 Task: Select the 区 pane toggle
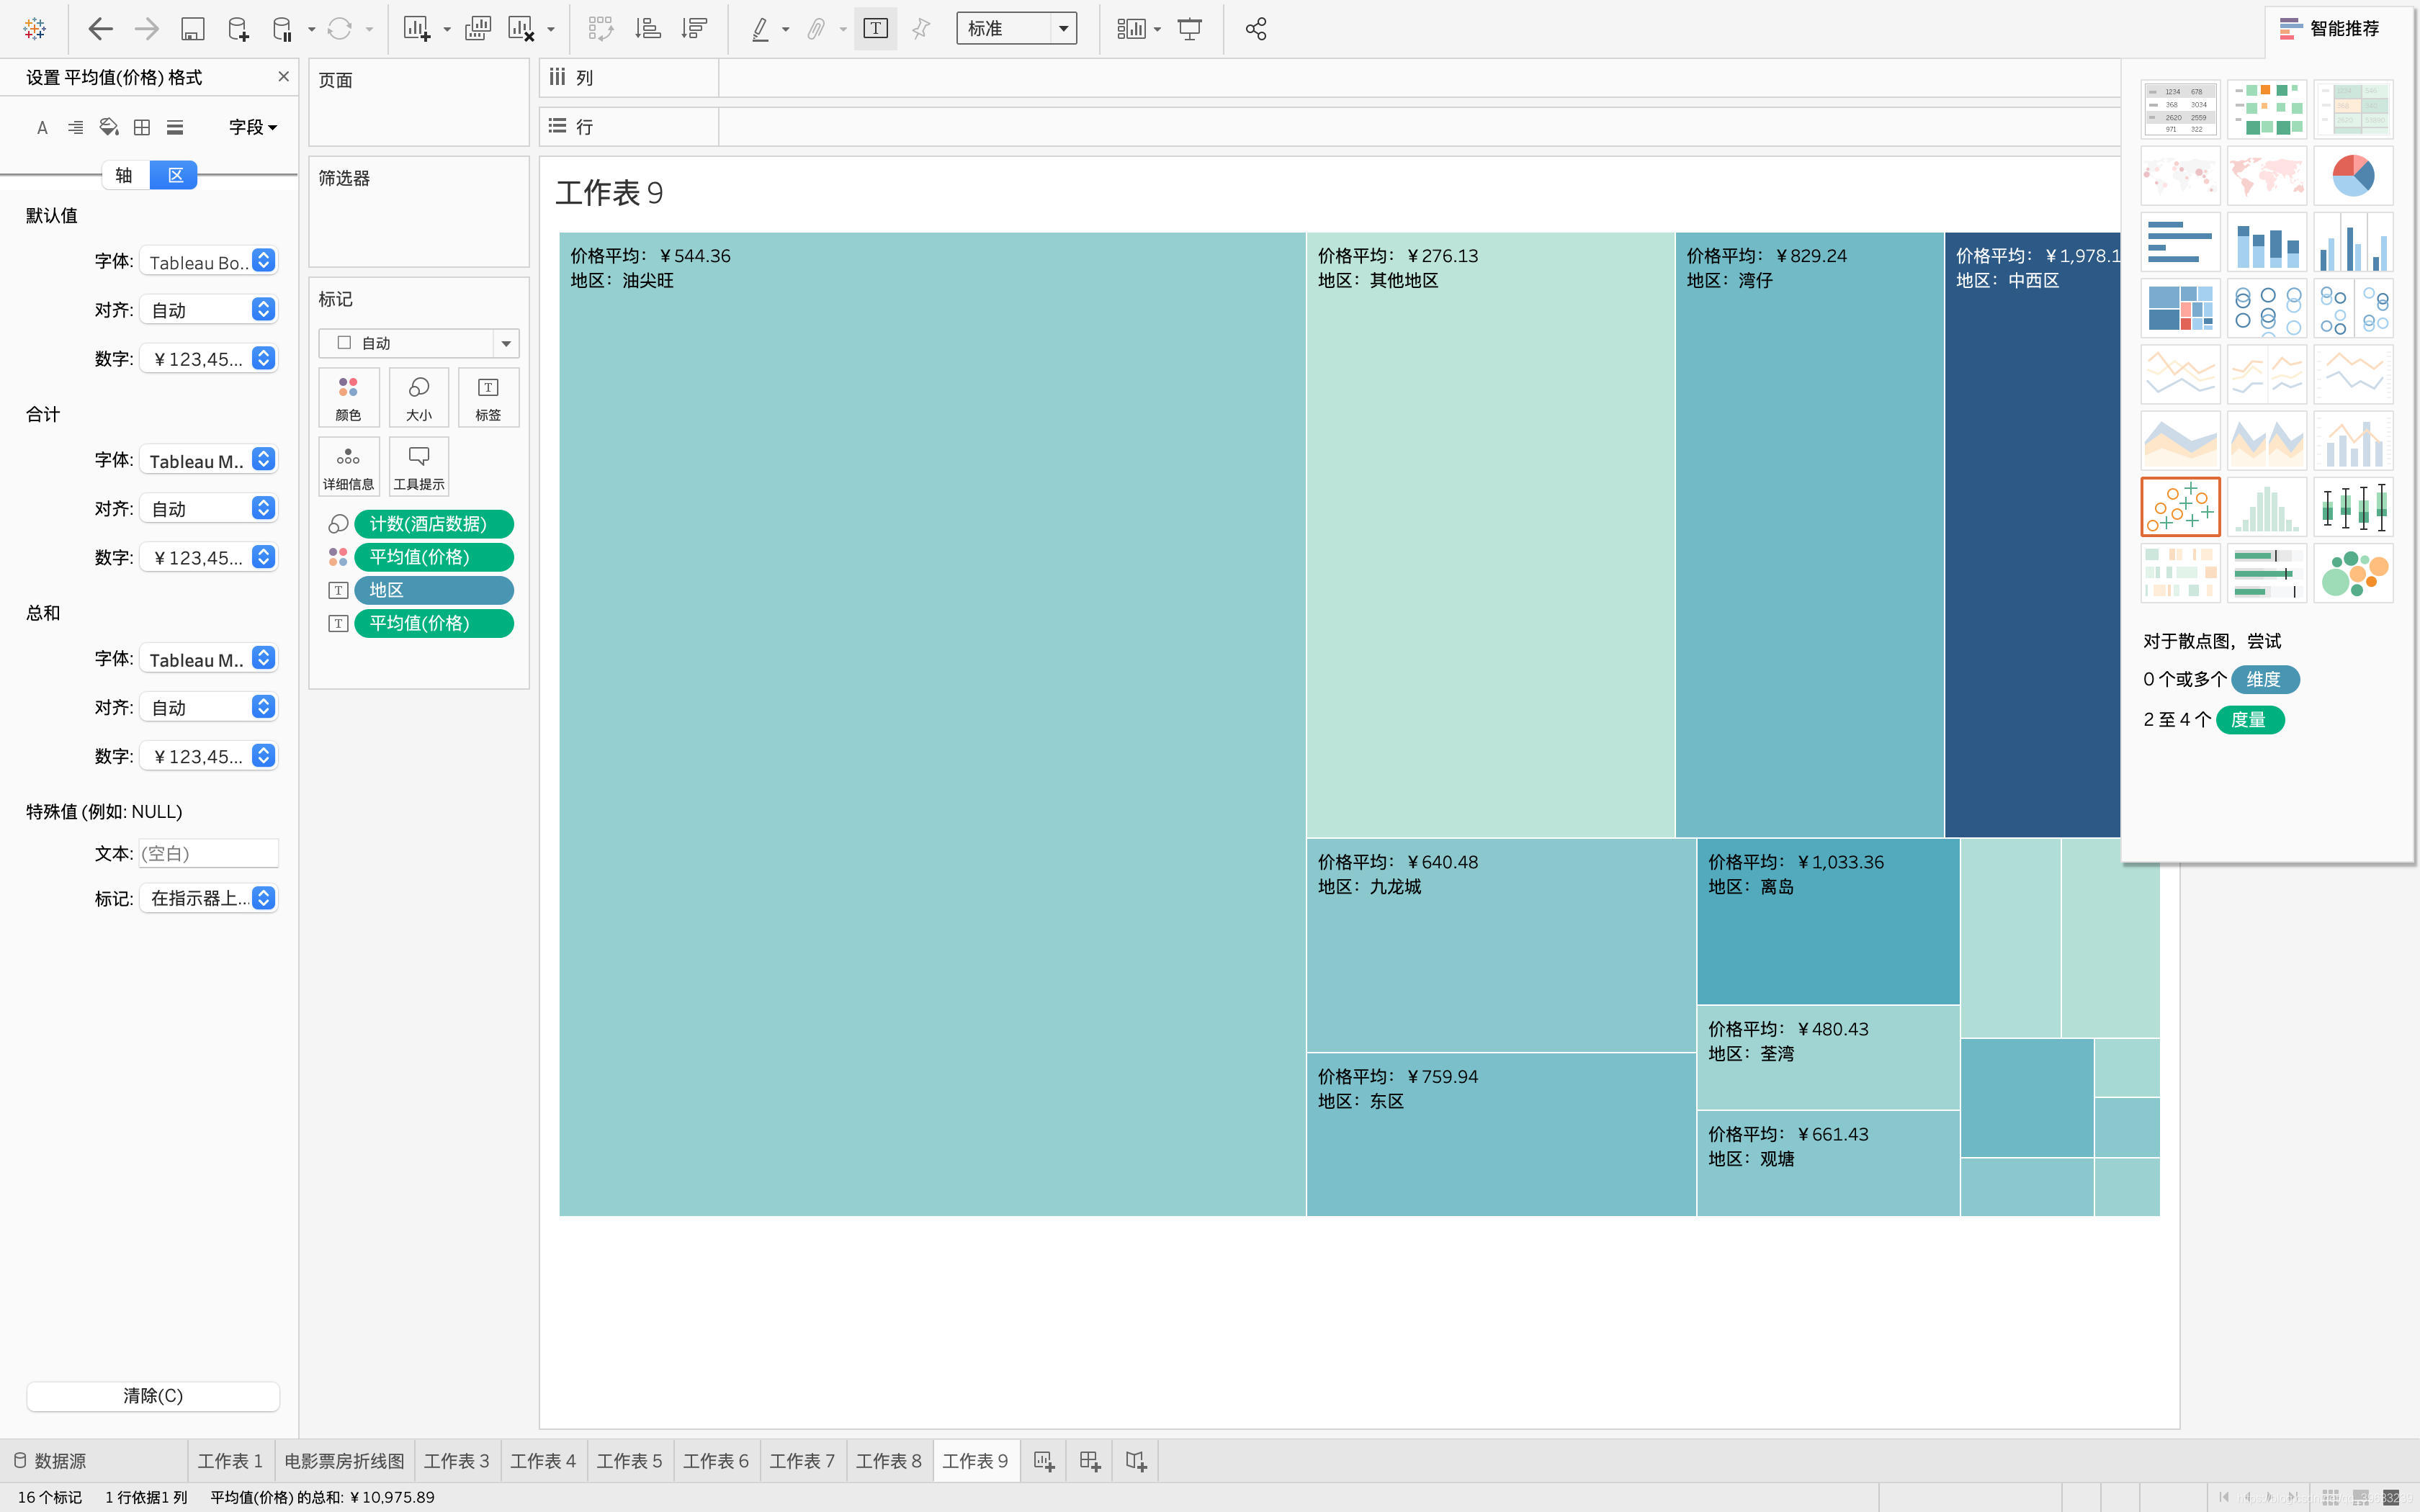coord(175,175)
